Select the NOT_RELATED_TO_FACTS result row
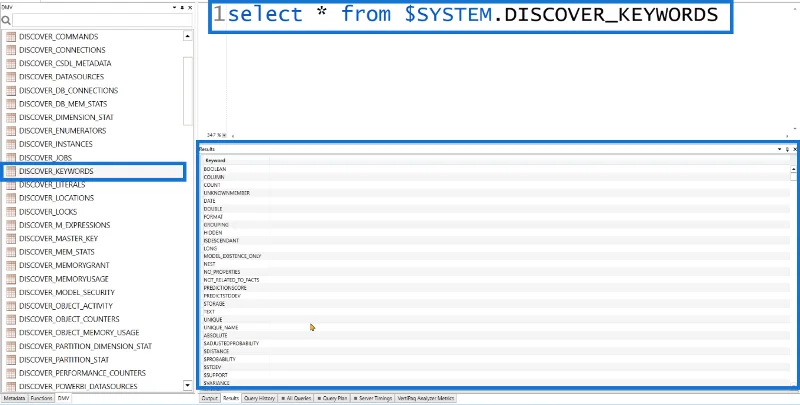 [495, 280]
